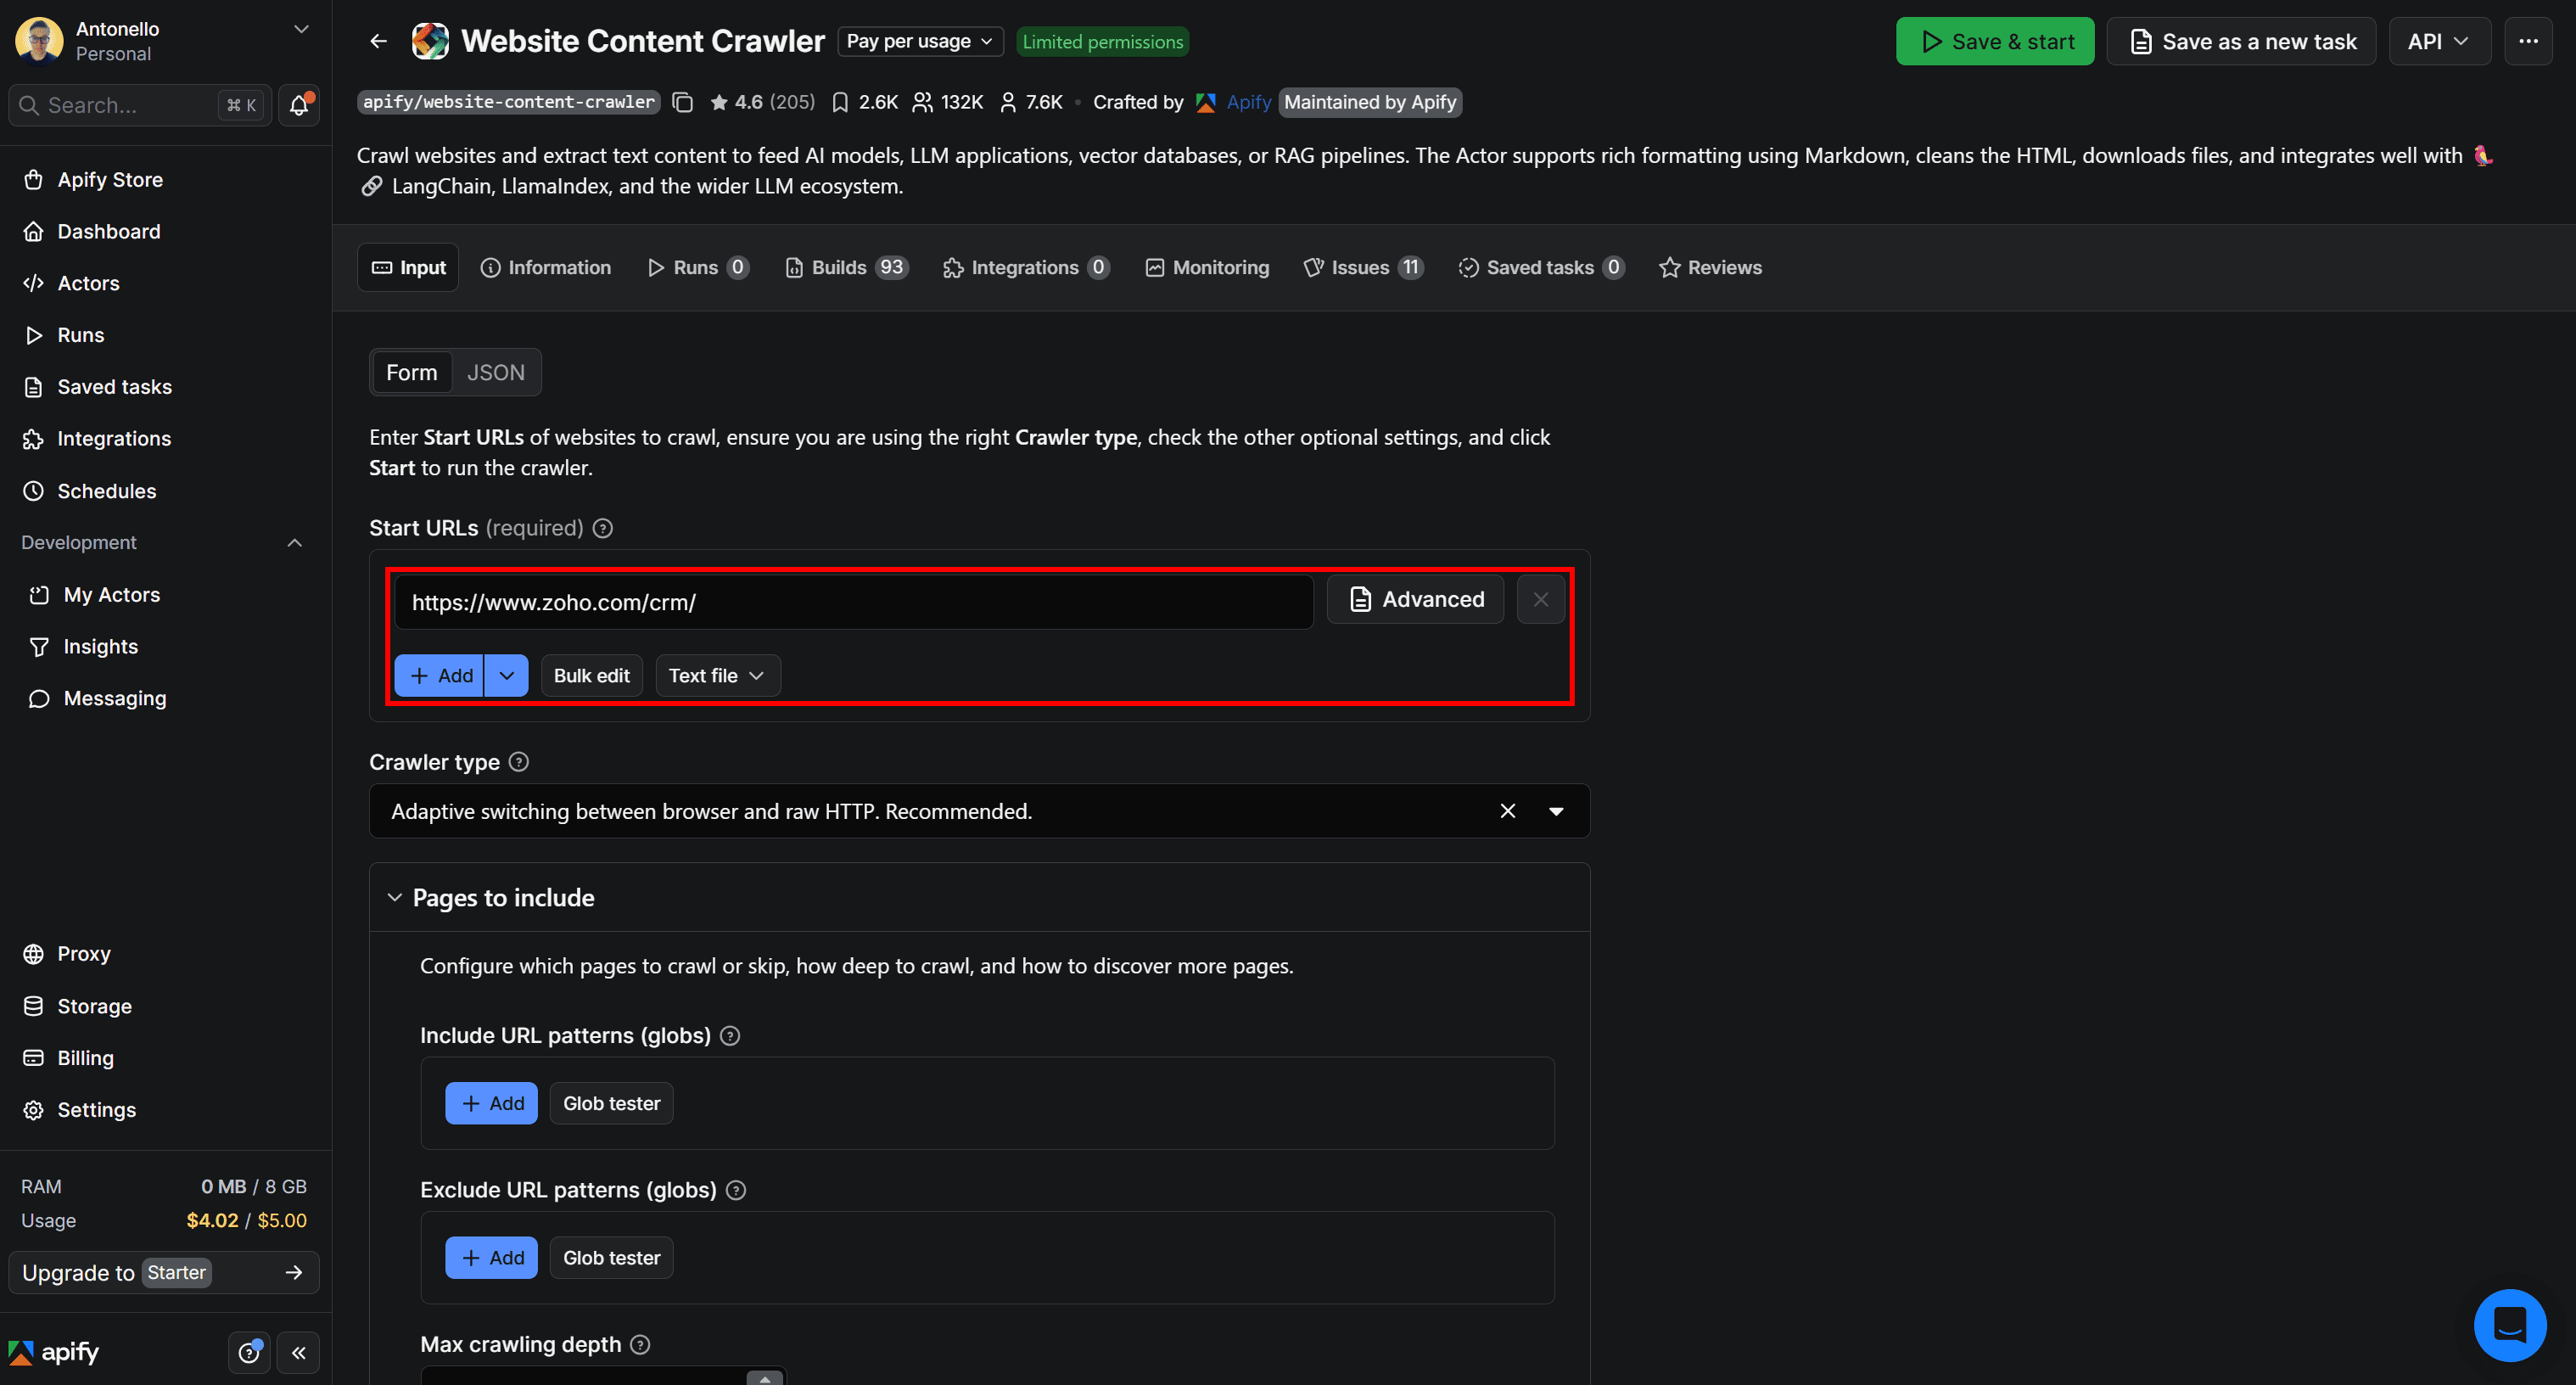Click the bookmark icon showing 2.6K
2576x1385 pixels.
pos(840,102)
